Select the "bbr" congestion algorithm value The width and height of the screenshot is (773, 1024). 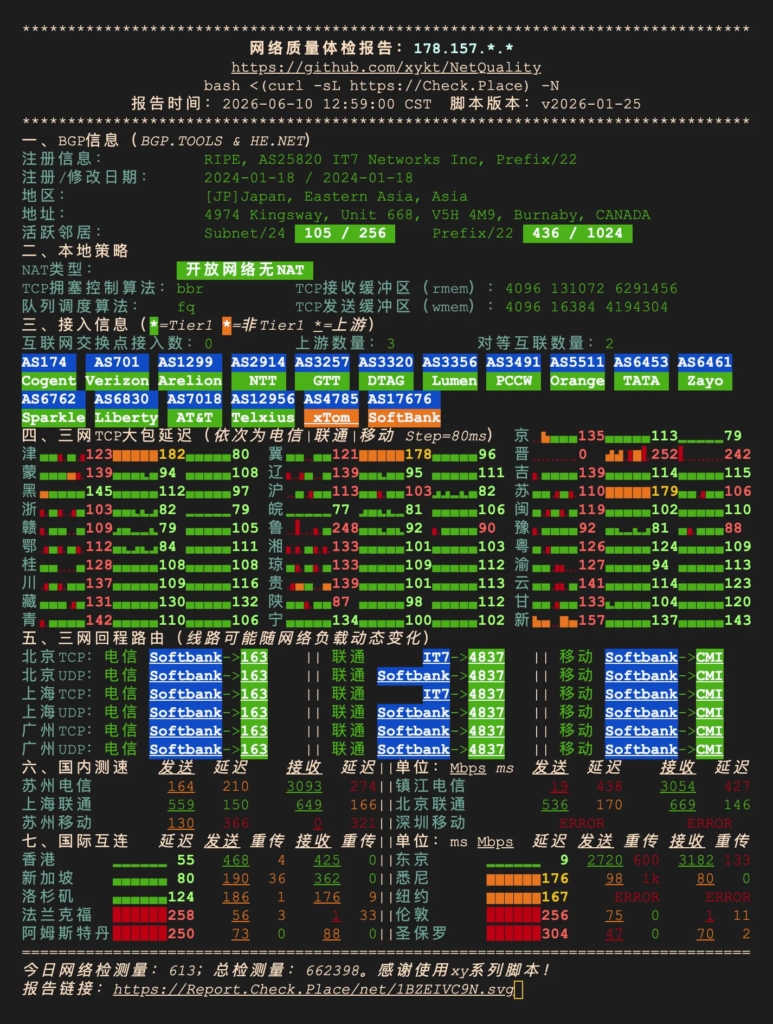tap(190, 288)
